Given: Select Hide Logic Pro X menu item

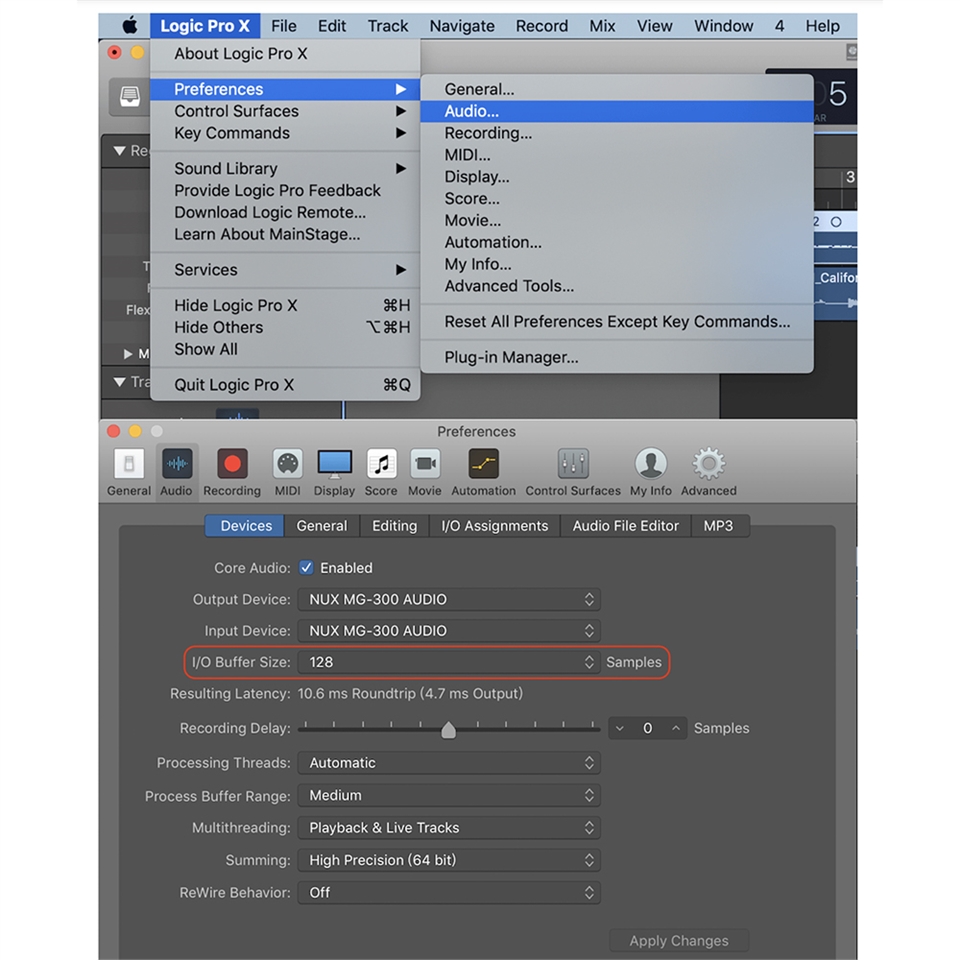Looking at the screenshot, I should coord(285,306).
